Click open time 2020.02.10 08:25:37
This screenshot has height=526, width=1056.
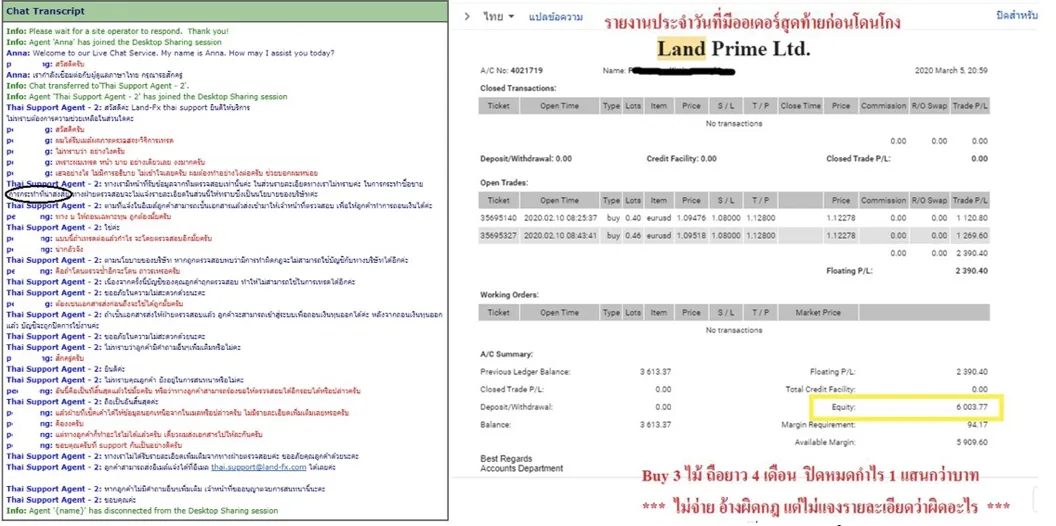[559, 218]
